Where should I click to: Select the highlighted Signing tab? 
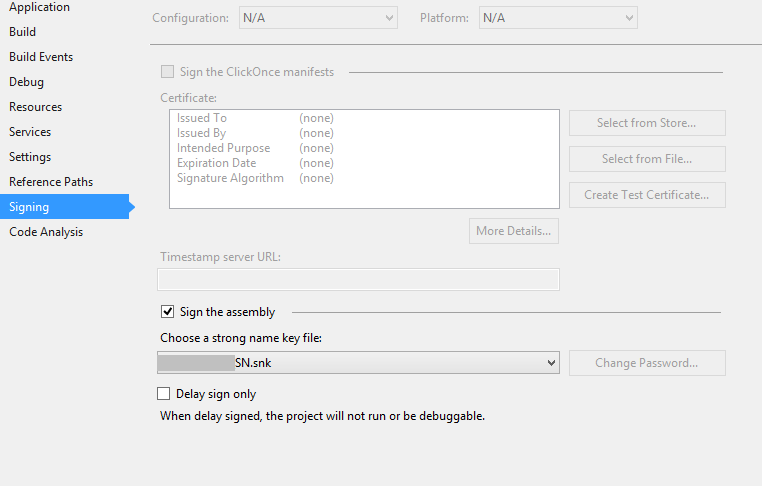click(65, 207)
